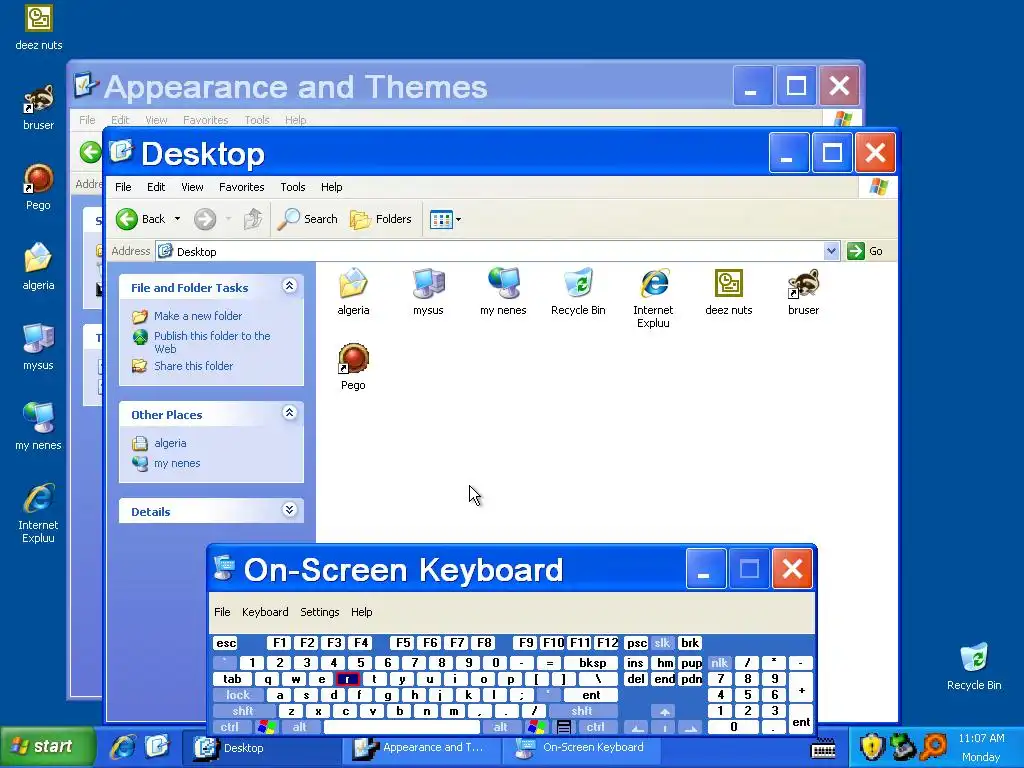Select Recycle Bin on the desktop background
This screenshot has height=768, width=1024.
[974, 666]
